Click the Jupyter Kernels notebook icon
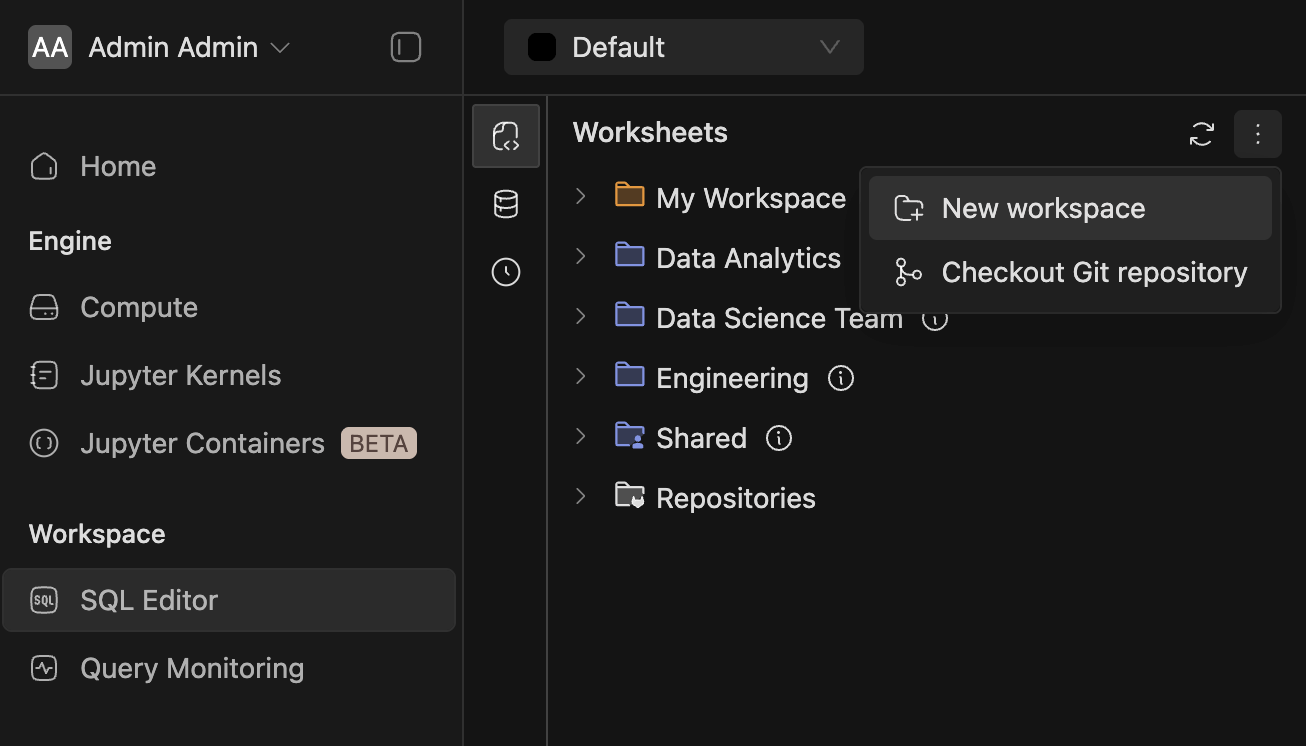This screenshot has height=746, width=1306. (44, 375)
